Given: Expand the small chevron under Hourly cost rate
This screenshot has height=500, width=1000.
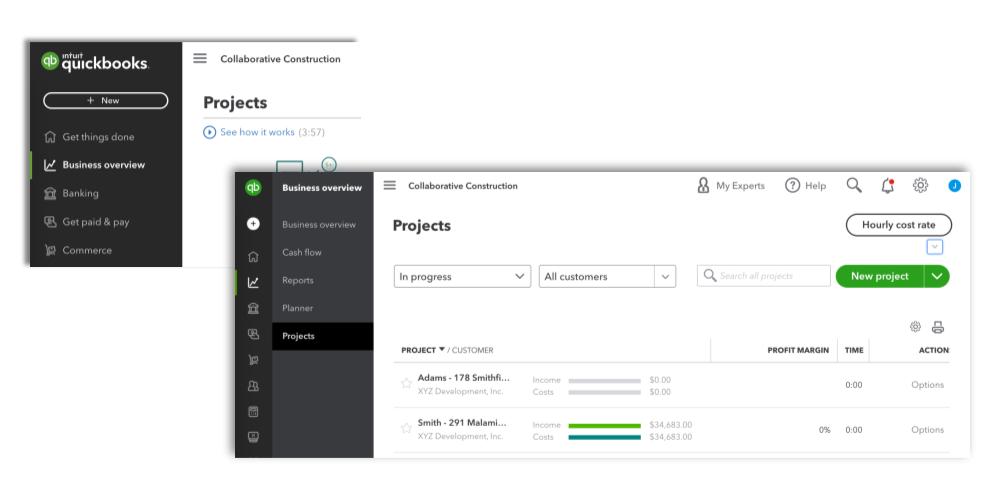Looking at the screenshot, I should click(x=934, y=247).
